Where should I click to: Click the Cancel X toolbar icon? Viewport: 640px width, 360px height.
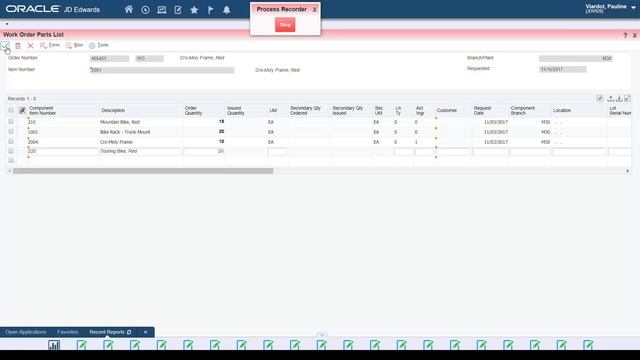pos(30,46)
